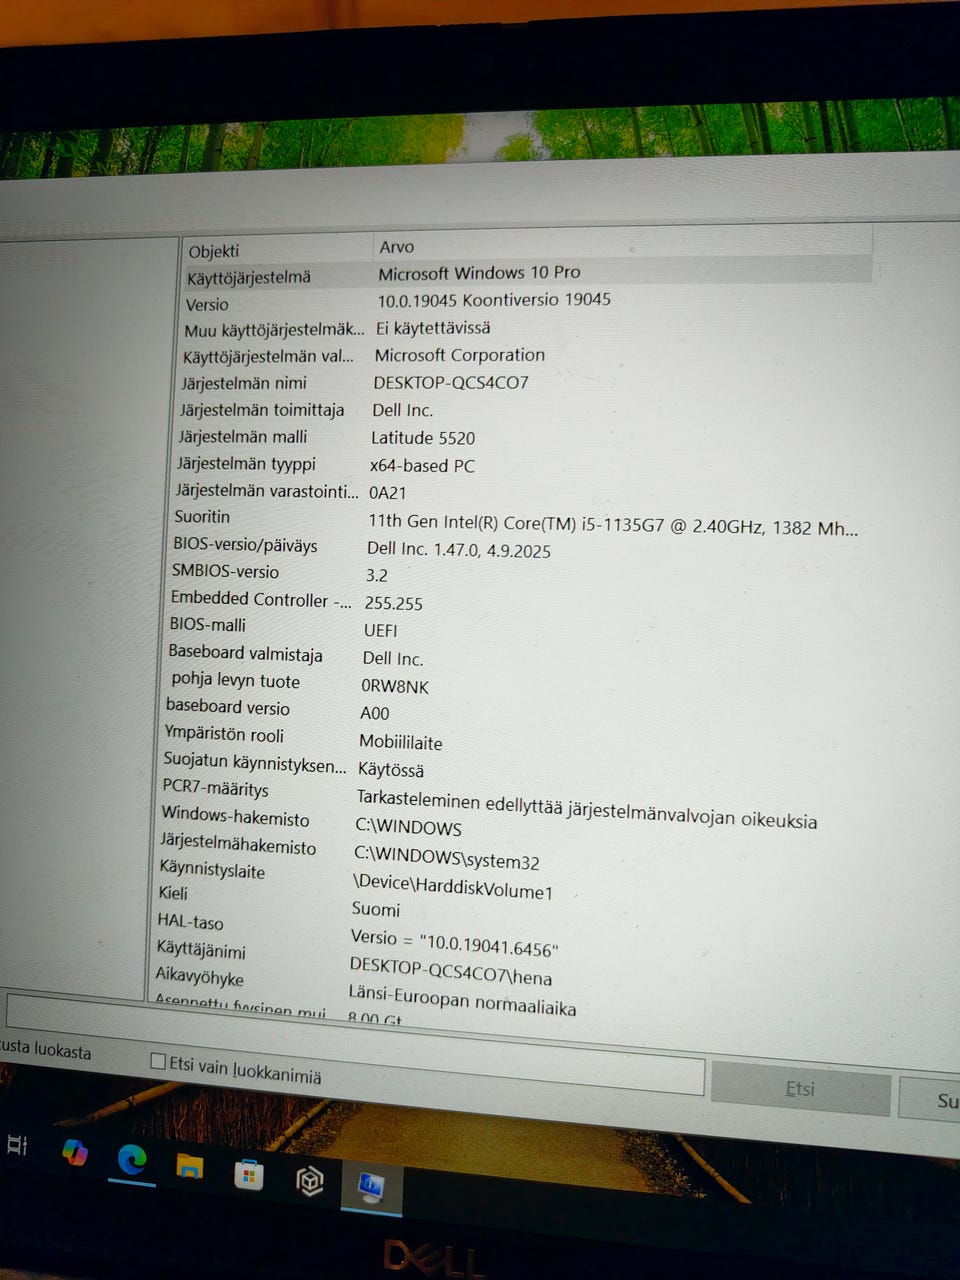Click value '0A21'

click(x=388, y=493)
